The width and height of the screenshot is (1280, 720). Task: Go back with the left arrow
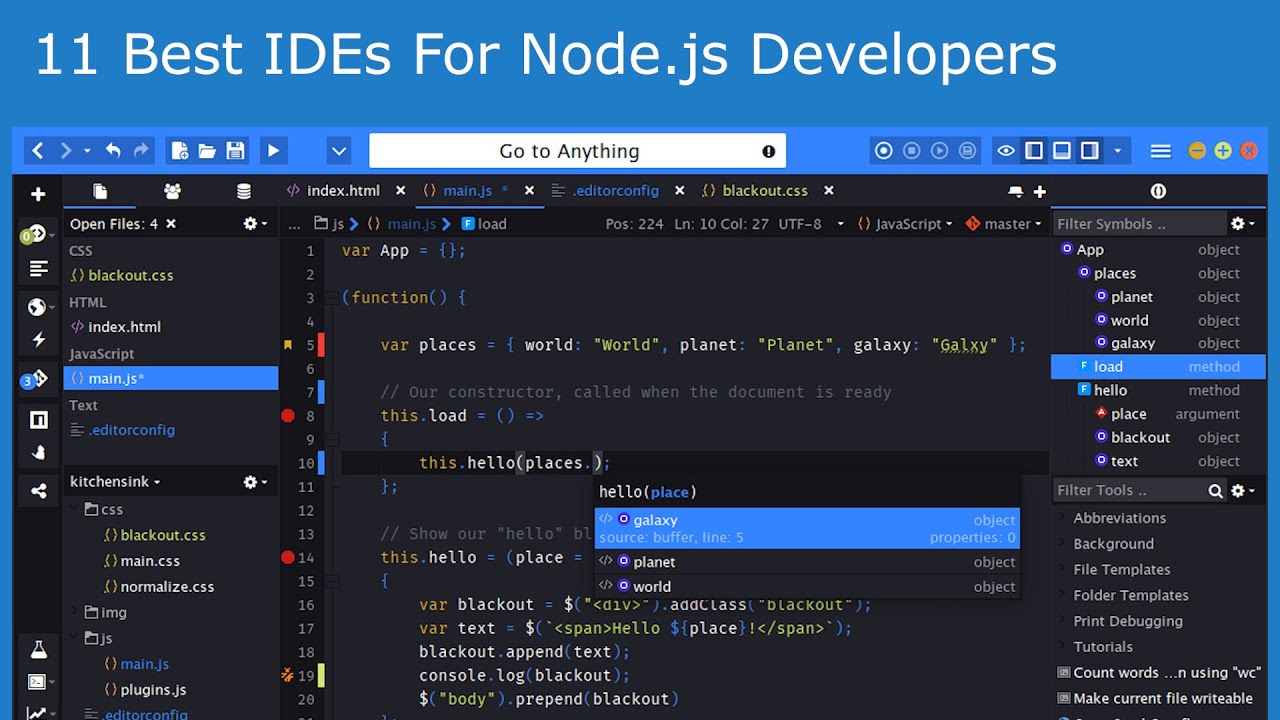(x=38, y=151)
